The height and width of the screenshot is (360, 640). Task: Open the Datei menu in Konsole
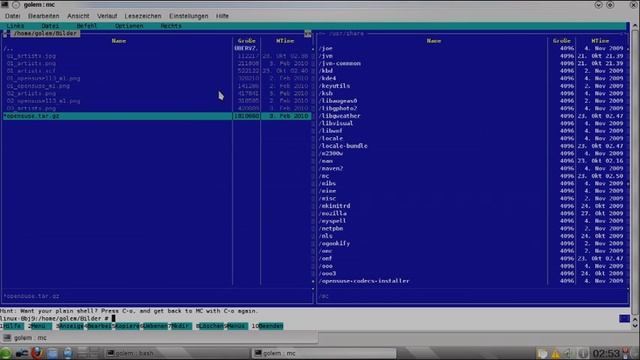coord(13,16)
